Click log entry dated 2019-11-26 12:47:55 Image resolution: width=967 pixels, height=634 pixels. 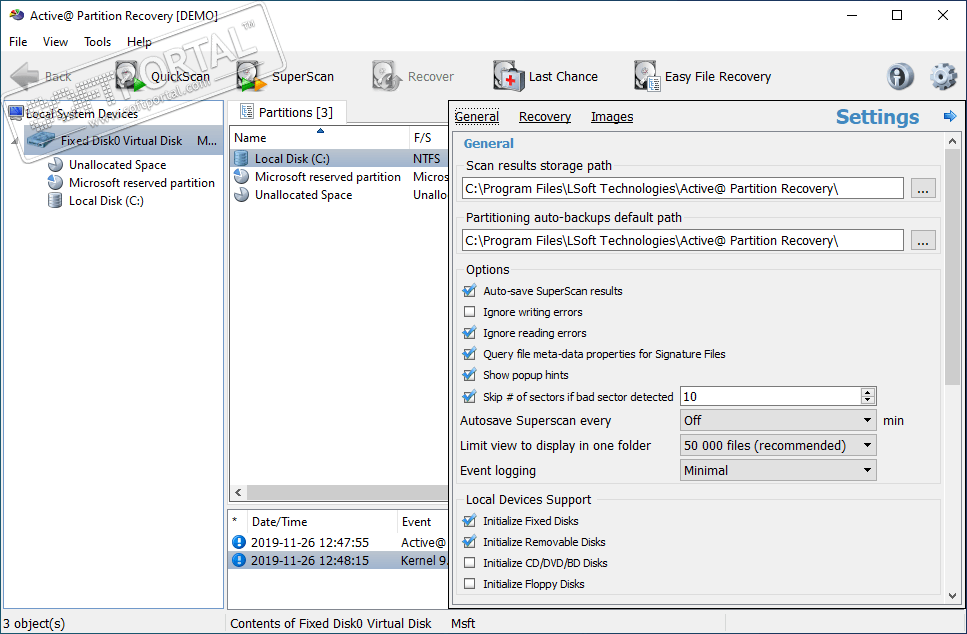pyautogui.click(x=338, y=542)
